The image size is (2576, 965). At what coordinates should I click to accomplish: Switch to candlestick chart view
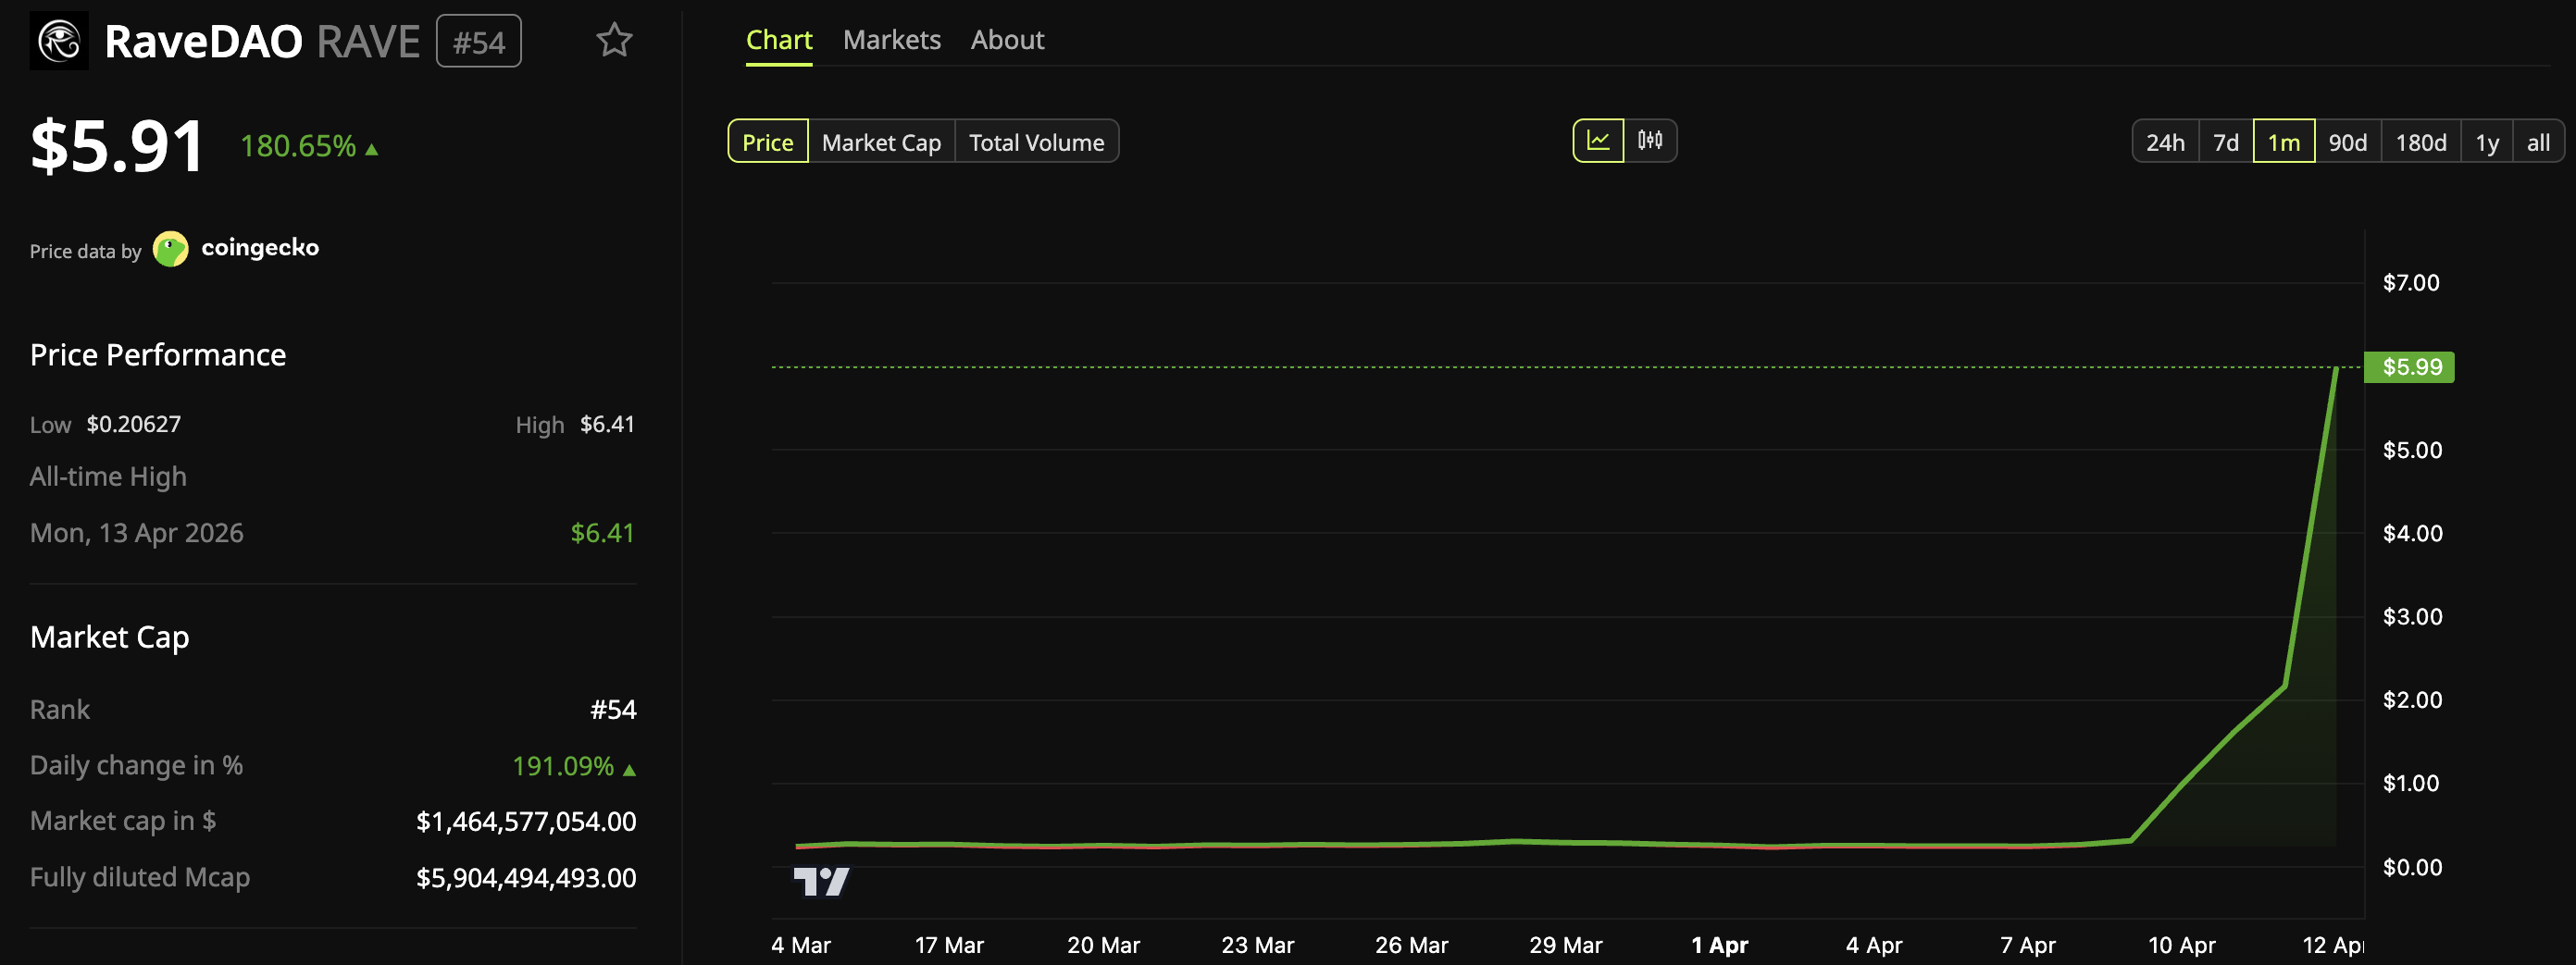(x=1649, y=141)
